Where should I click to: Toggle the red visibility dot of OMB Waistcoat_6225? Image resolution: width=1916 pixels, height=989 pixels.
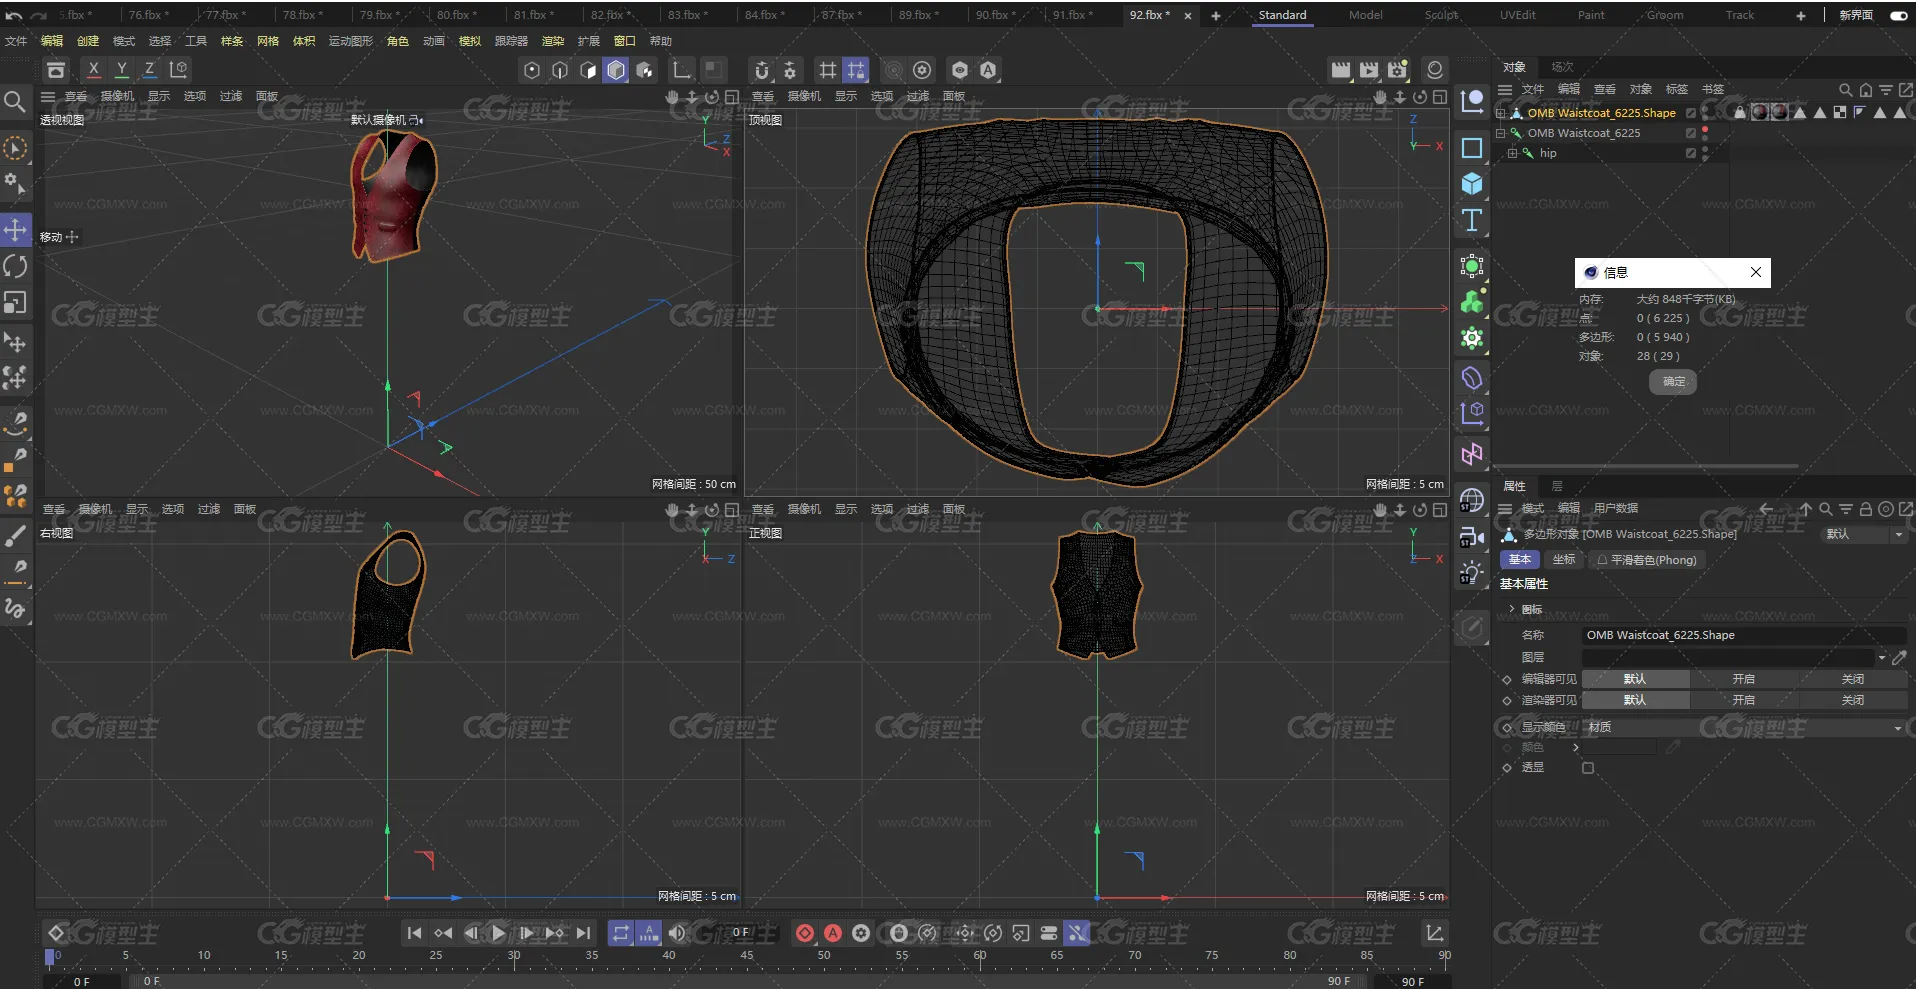1705,129
